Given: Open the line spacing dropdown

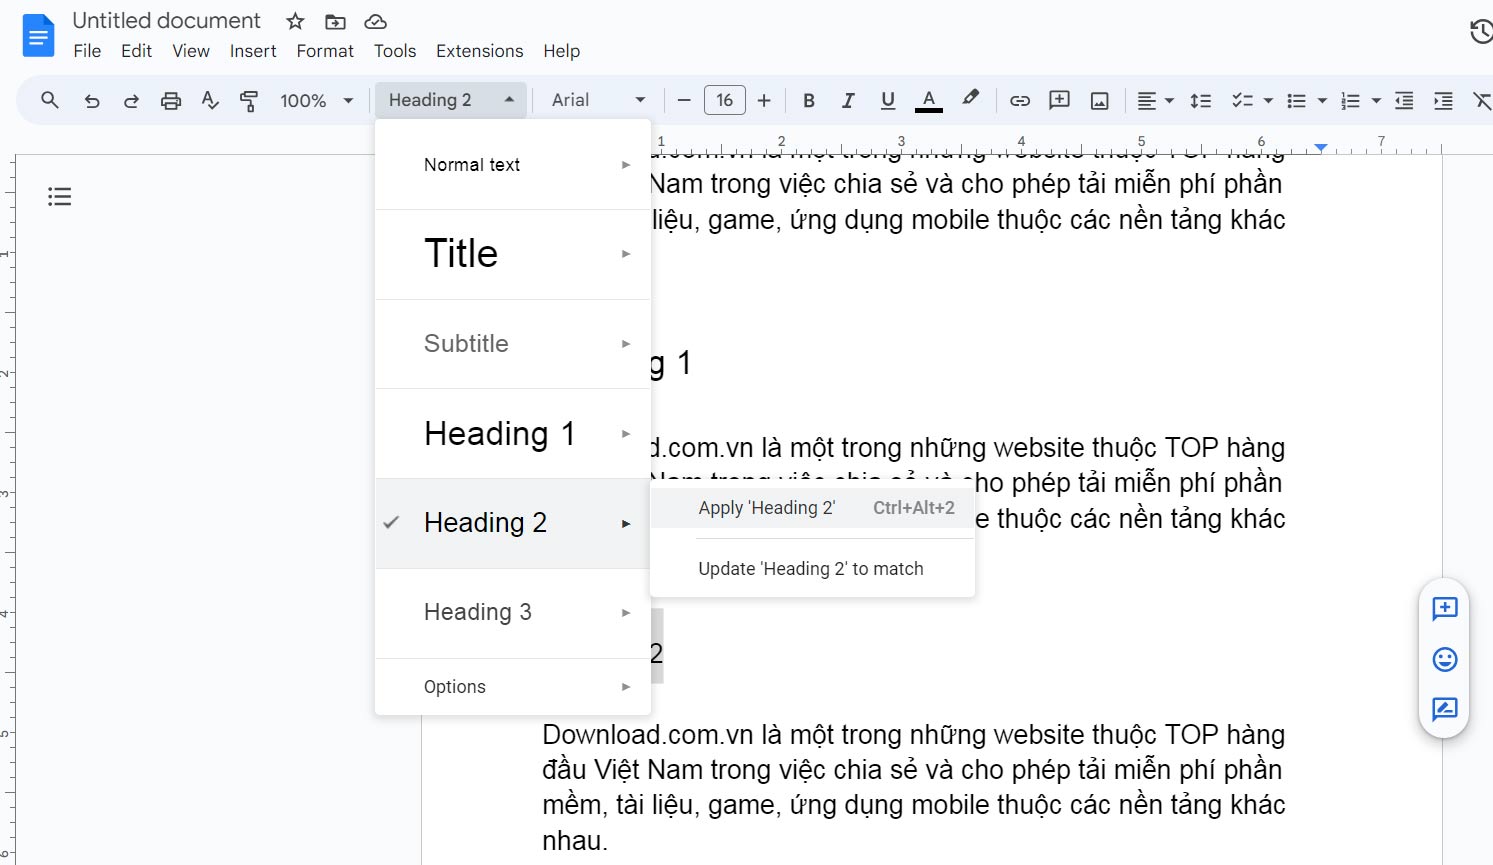Looking at the screenshot, I should [x=1200, y=100].
